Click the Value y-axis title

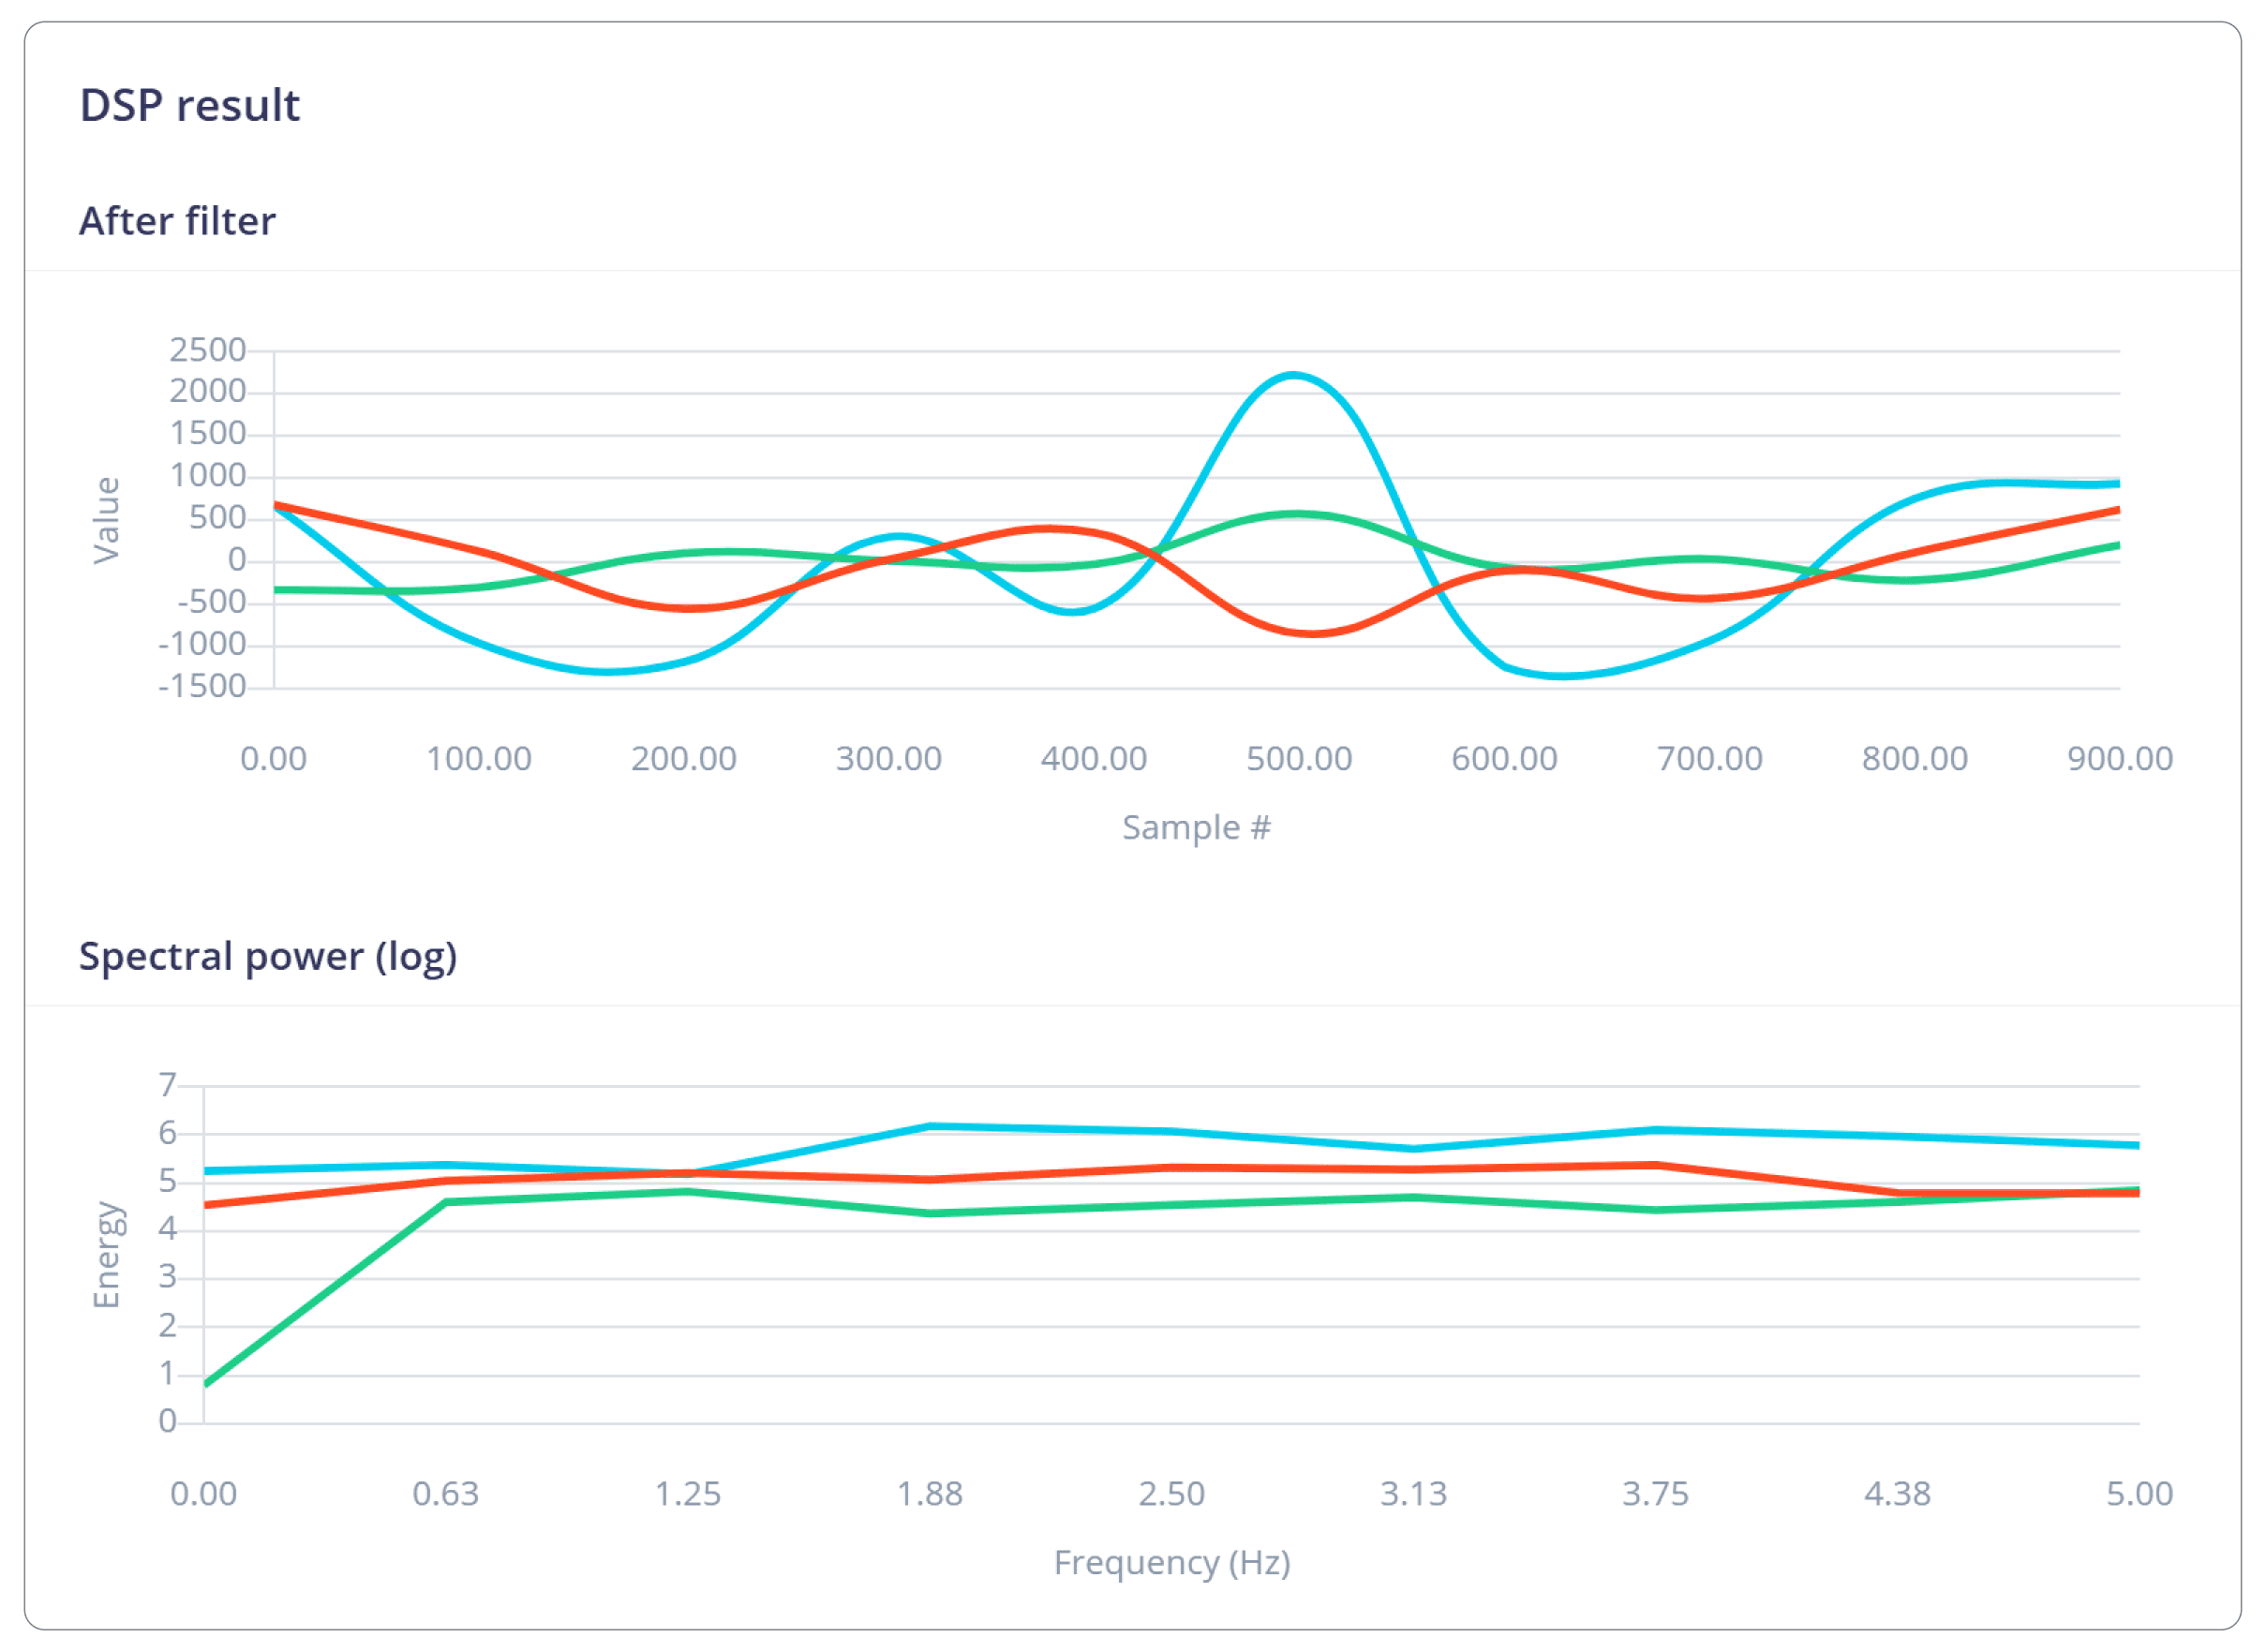(106, 520)
